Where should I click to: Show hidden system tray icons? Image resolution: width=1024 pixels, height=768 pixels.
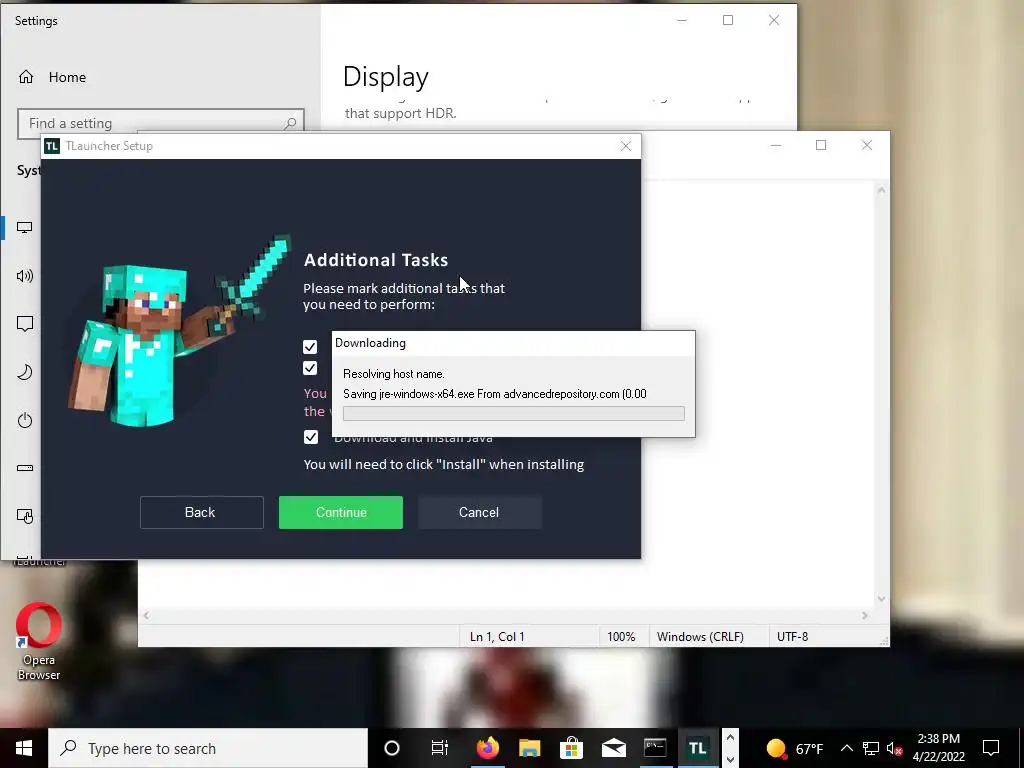(x=846, y=748)
